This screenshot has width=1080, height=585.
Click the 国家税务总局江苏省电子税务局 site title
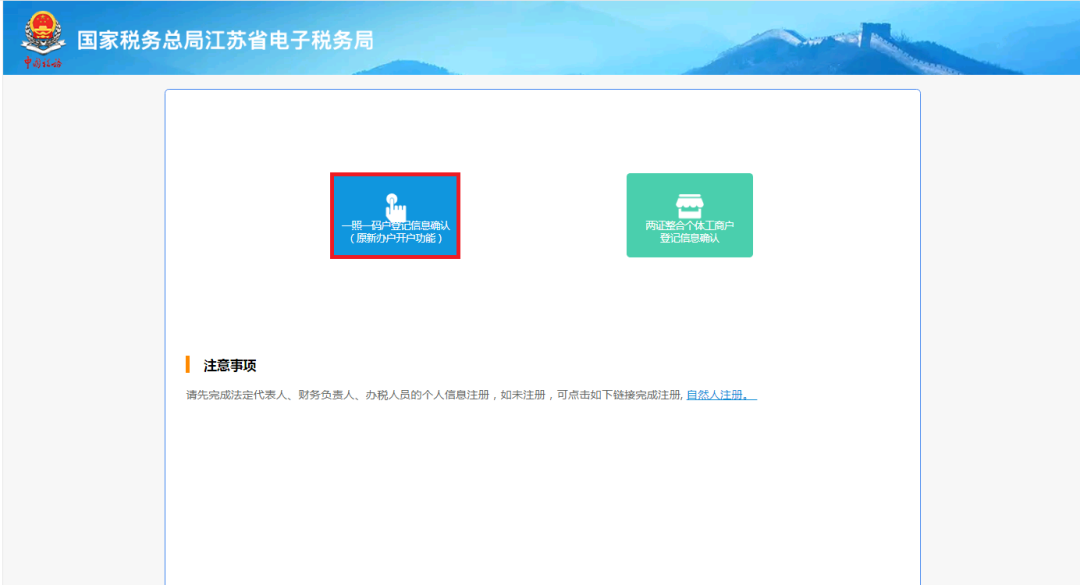225,40
